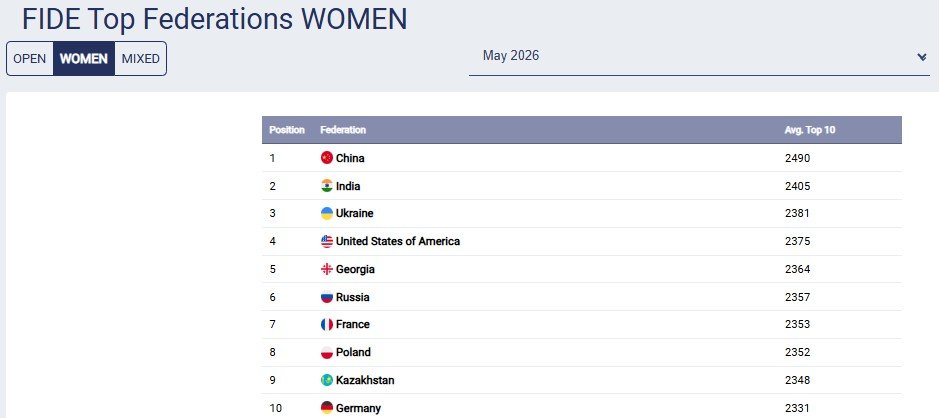Click the Kazakhstan flag icon

point(326,380)
